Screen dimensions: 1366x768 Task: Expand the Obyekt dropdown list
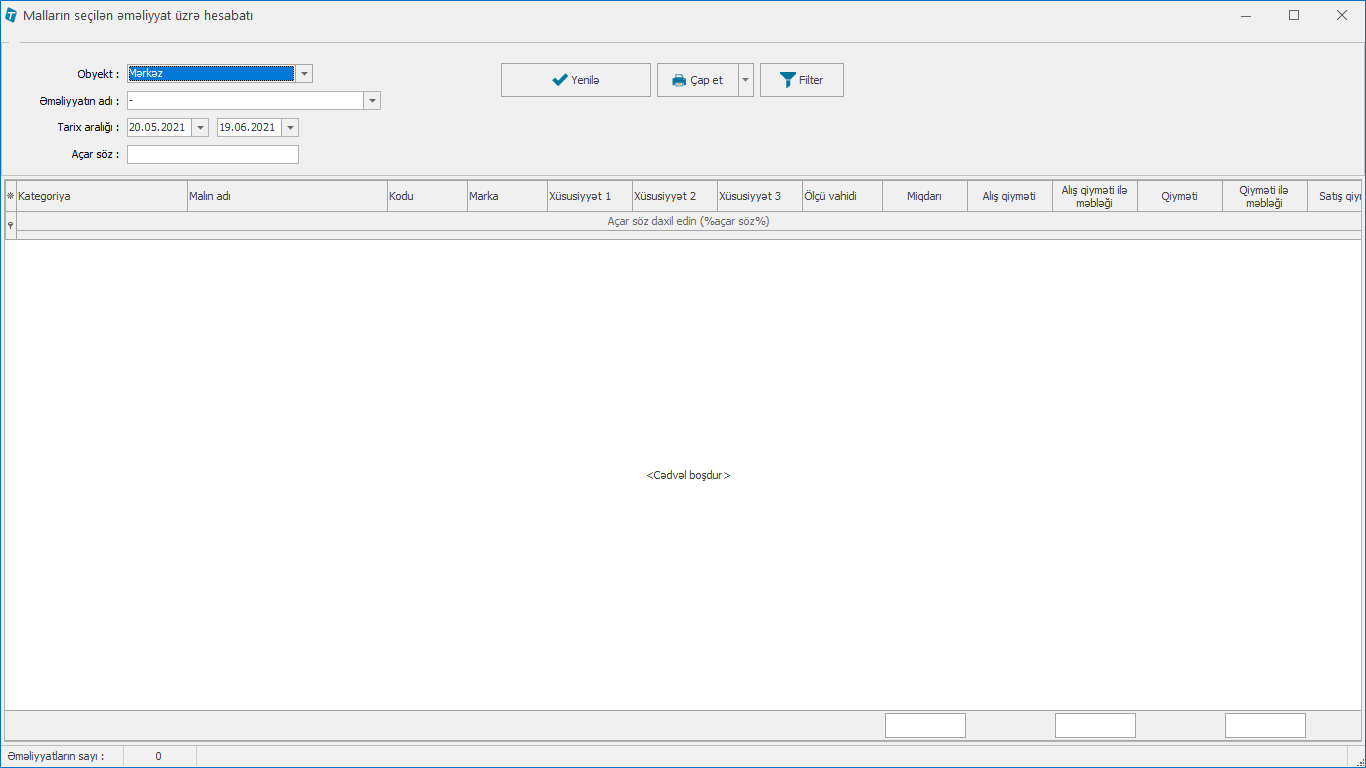tap(304, 74)
